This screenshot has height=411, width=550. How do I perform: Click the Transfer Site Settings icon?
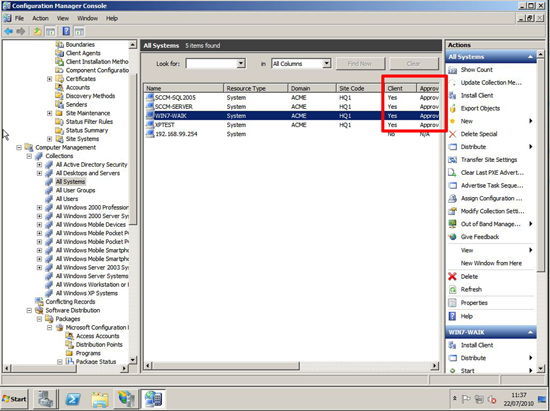[x=453, y=160]
